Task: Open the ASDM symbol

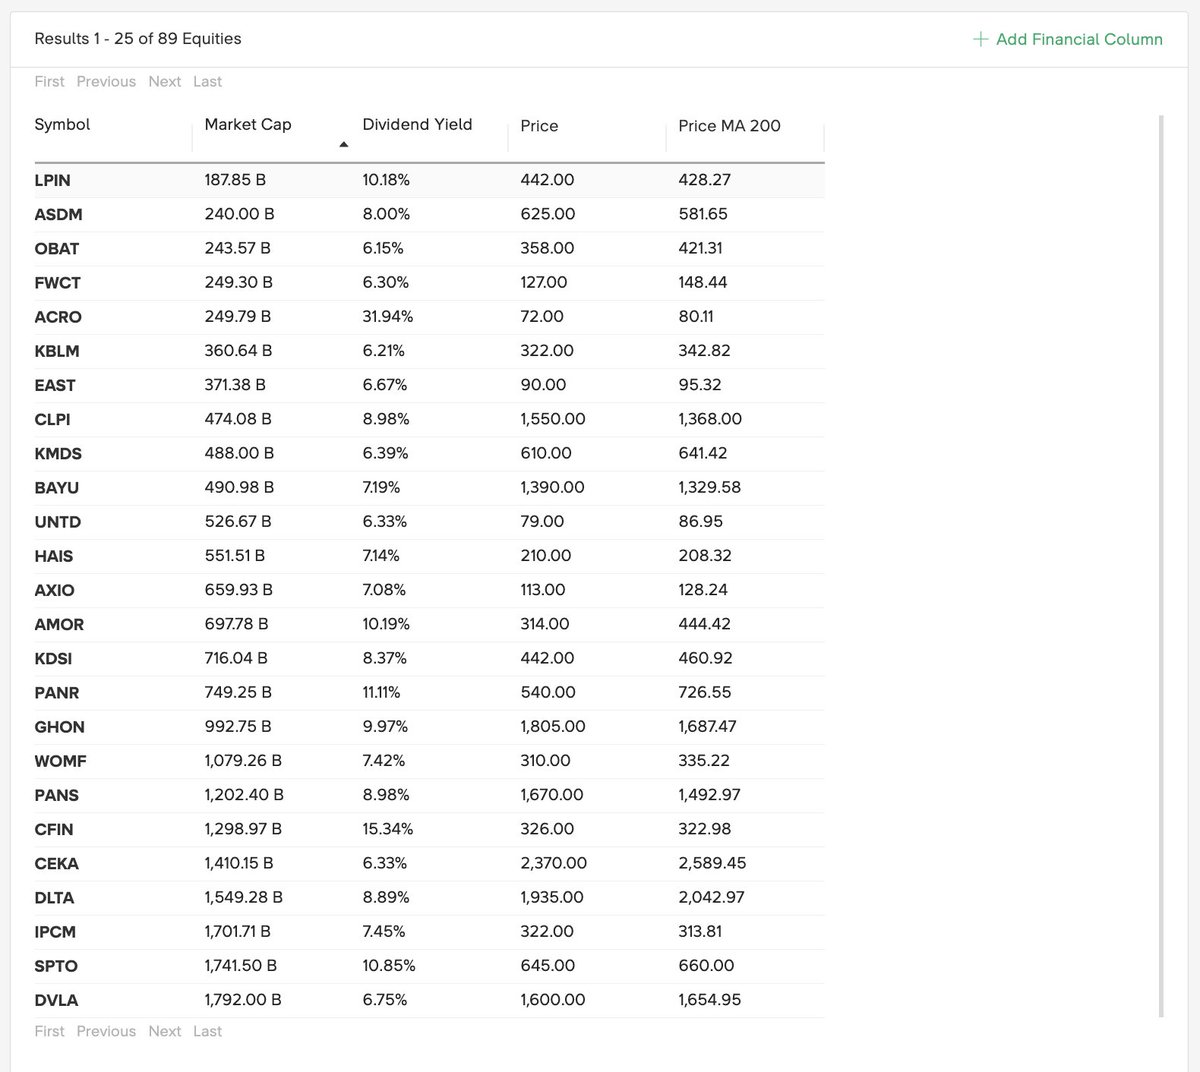Action: coord(58,214)
